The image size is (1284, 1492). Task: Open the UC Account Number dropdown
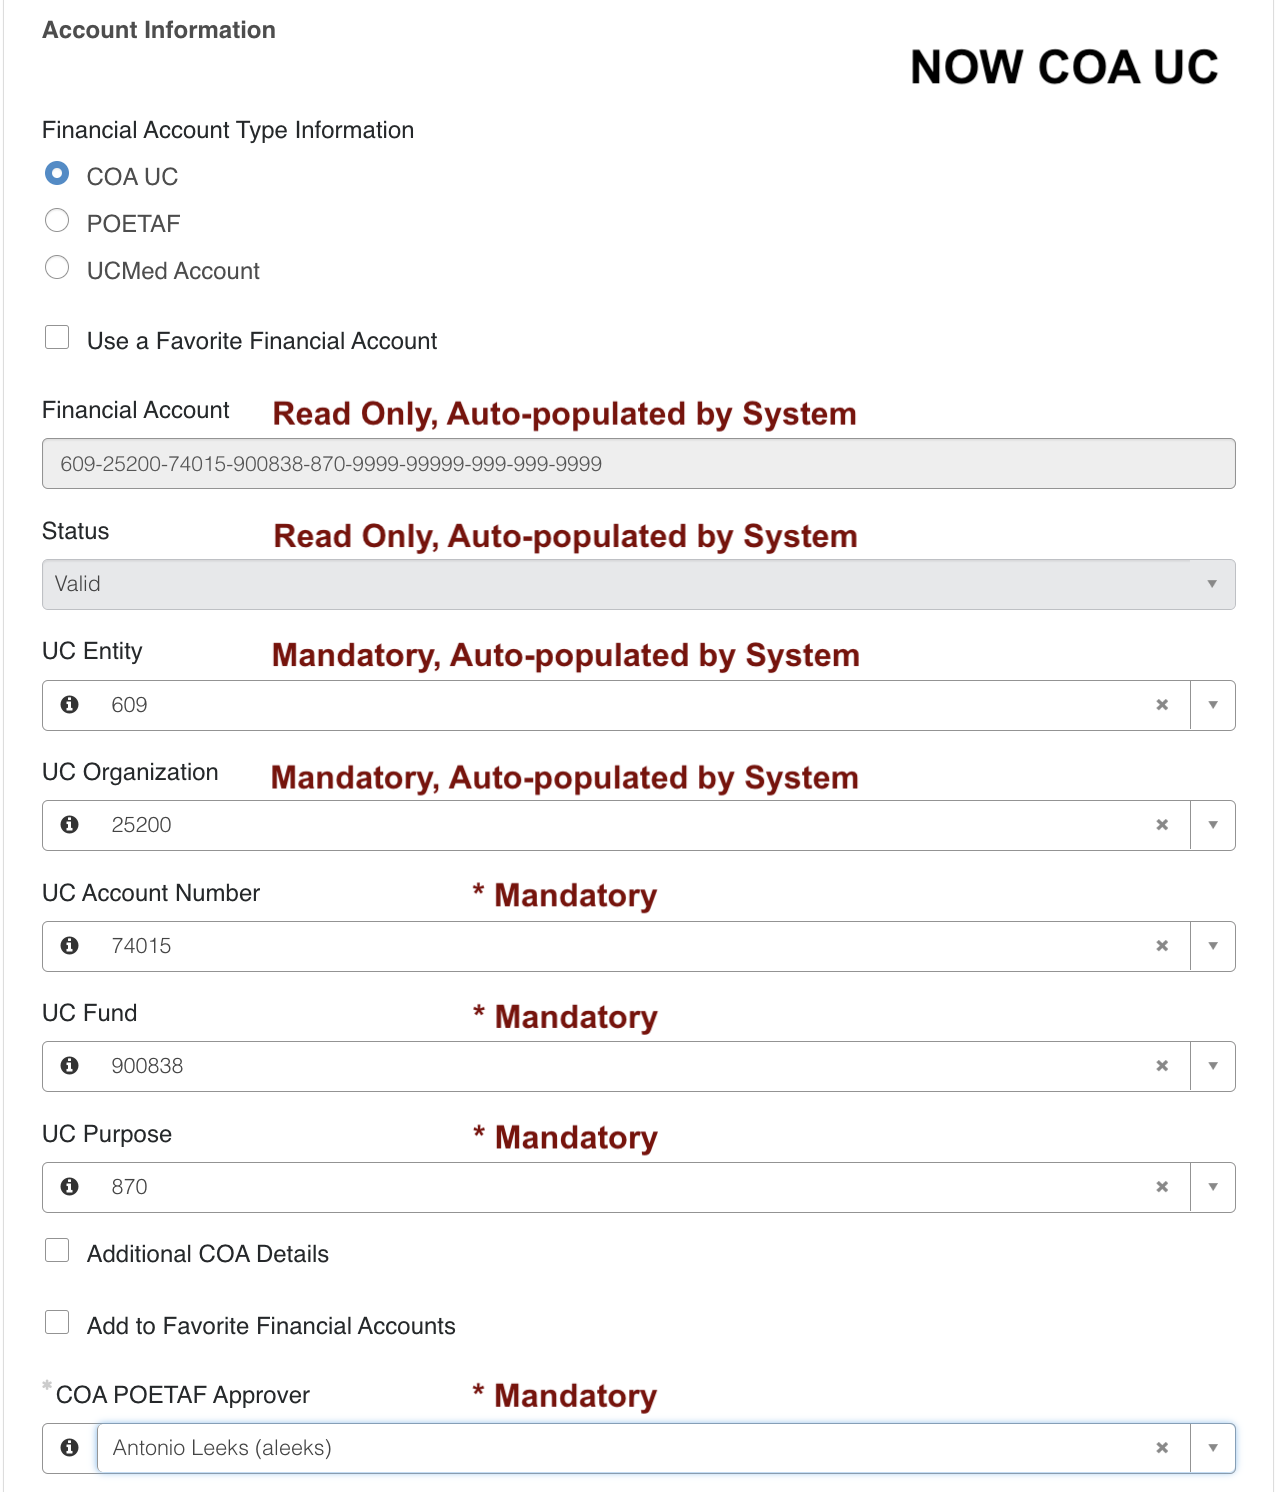coord(1213,946)
